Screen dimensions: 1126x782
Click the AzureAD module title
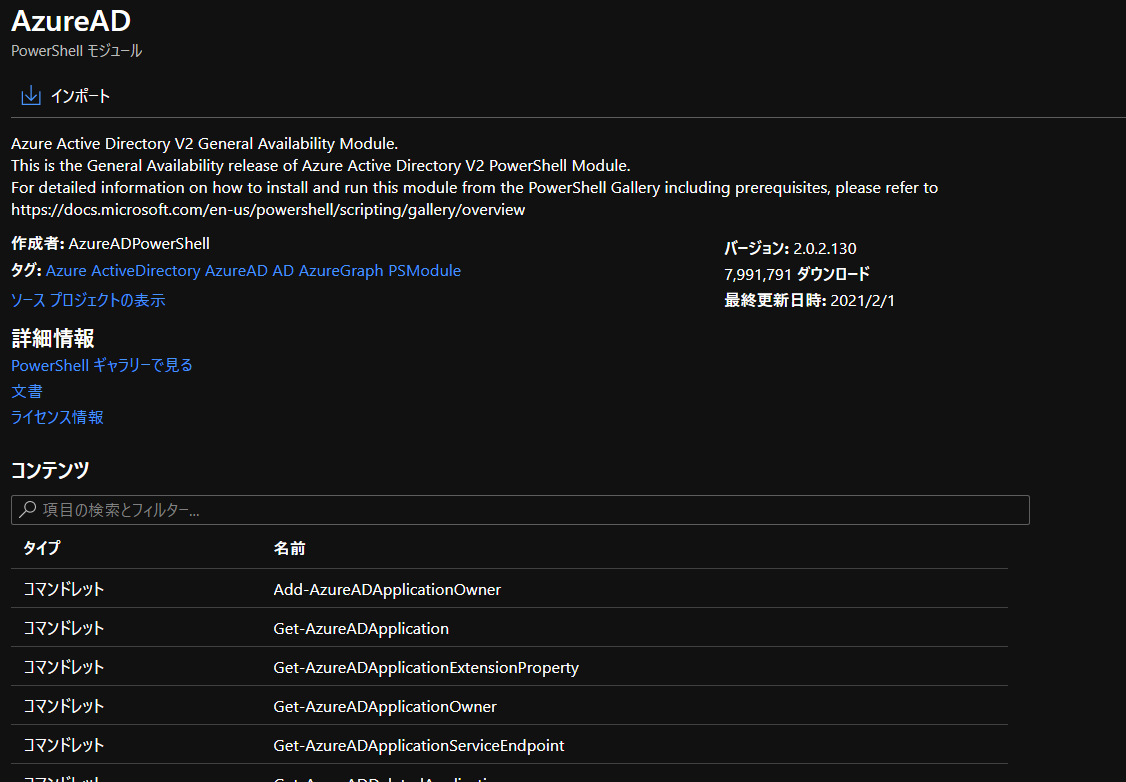point(71,21)
